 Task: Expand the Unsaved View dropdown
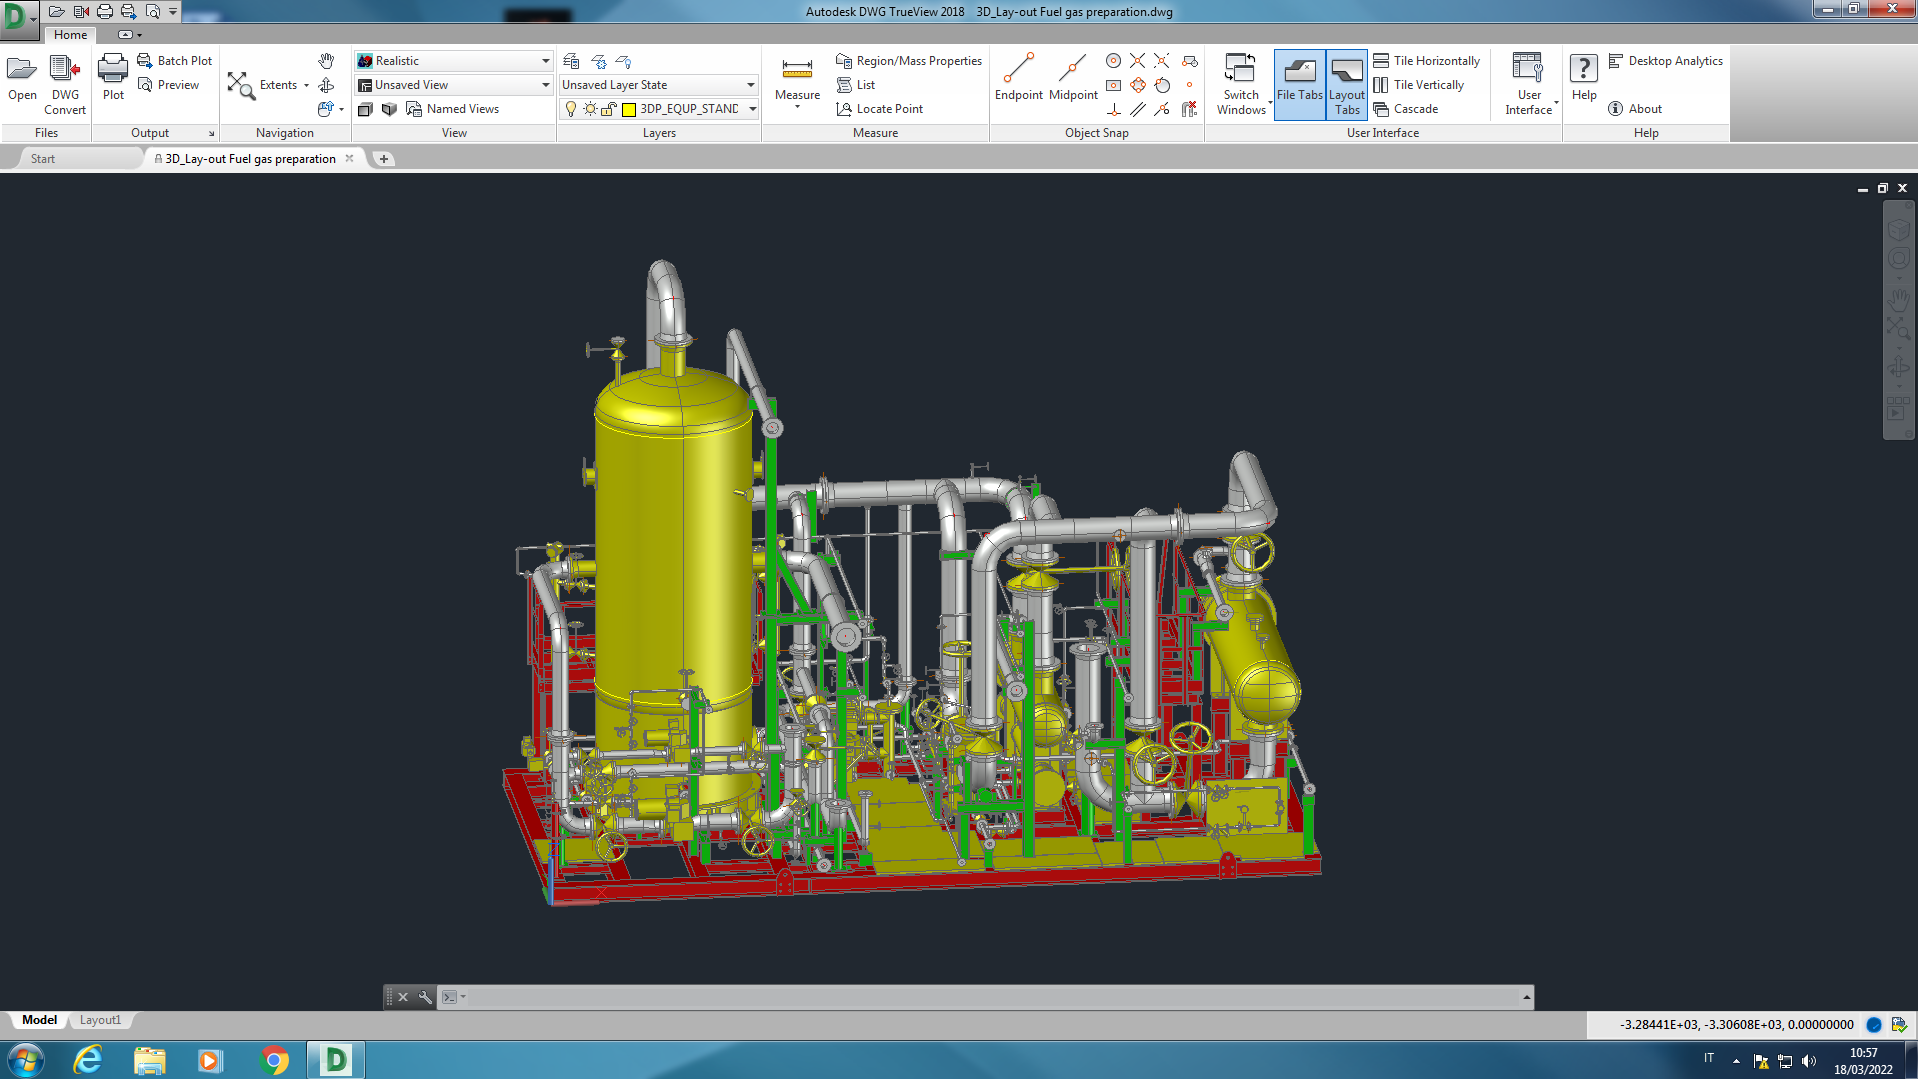(545, 85)
